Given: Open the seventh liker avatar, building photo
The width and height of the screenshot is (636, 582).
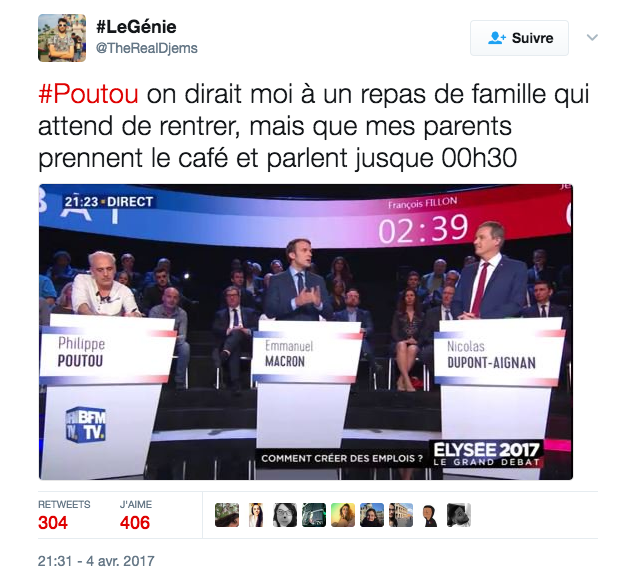Looking at the screenshot, I should (x=401, y=515).
